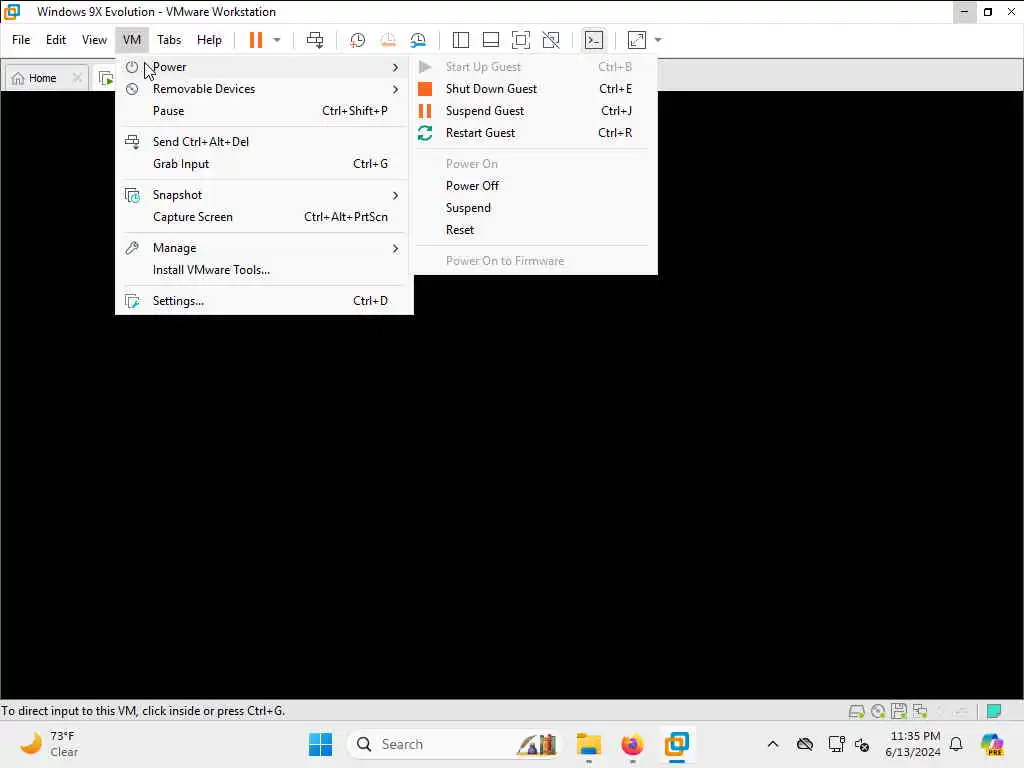Enter full screen mode icon
The height and width of the screenshot is (768, 1024).
[520, 40]
